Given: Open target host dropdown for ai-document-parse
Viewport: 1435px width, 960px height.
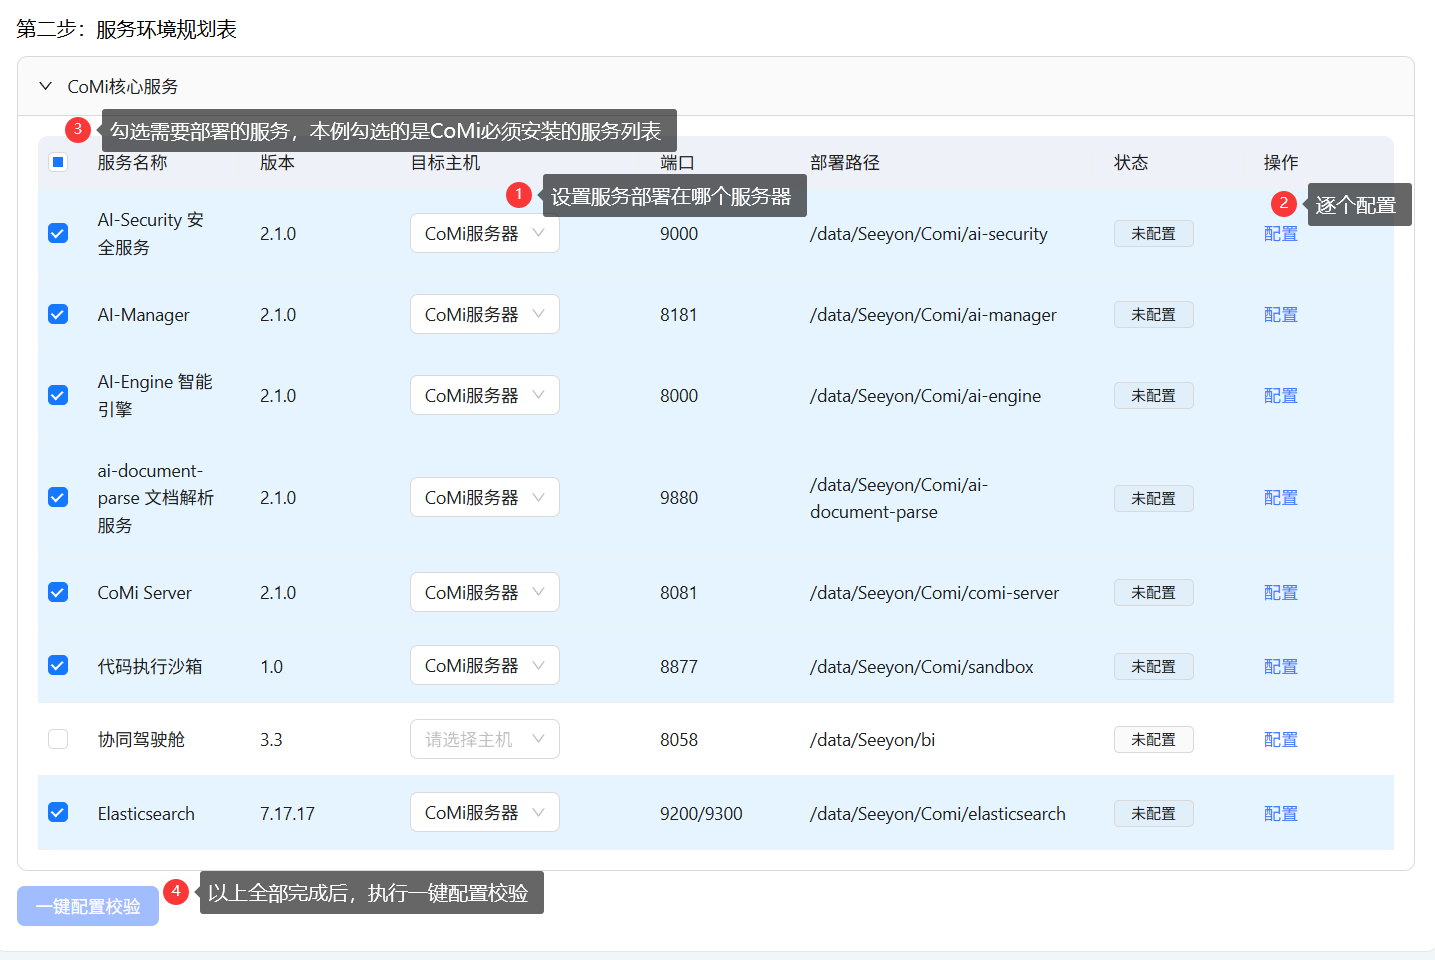Looking at the screenshot, I should (x=485, y=497).
